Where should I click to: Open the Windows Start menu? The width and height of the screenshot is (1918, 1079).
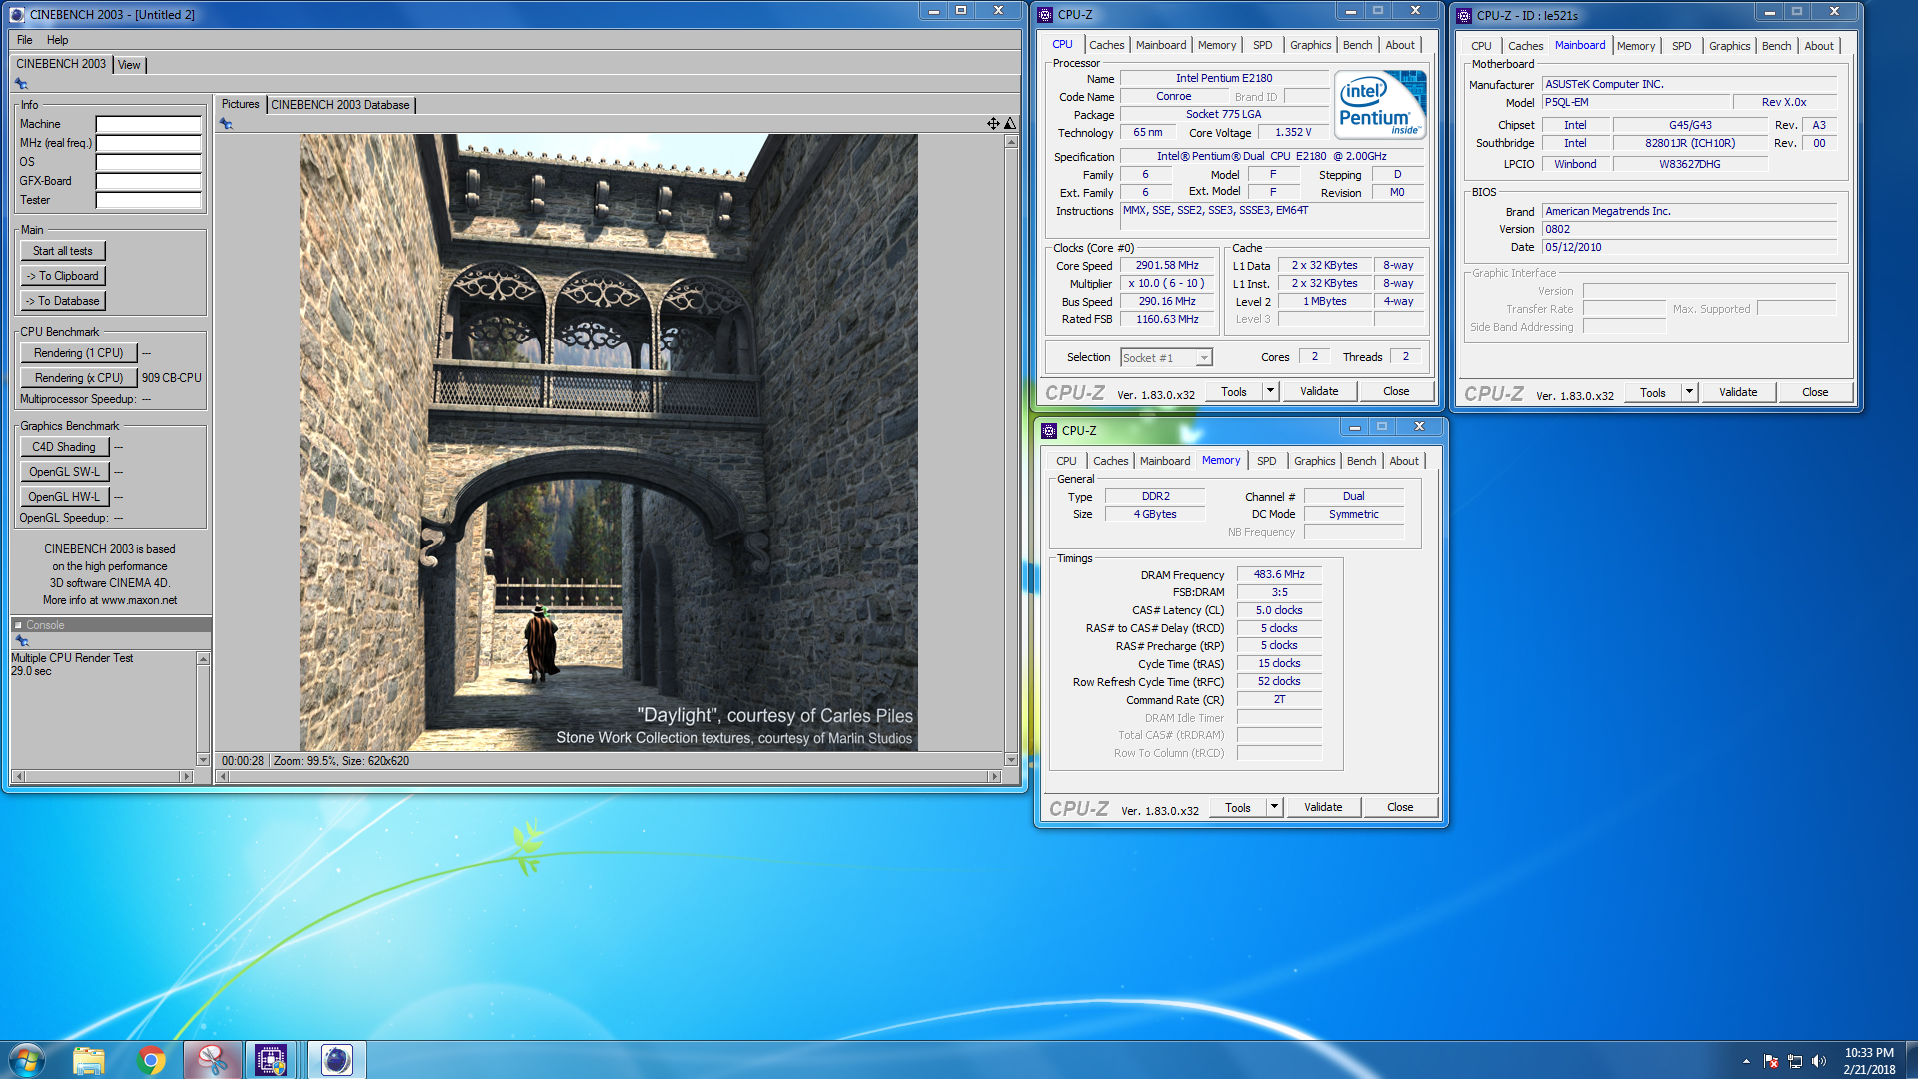point(27,1060)
